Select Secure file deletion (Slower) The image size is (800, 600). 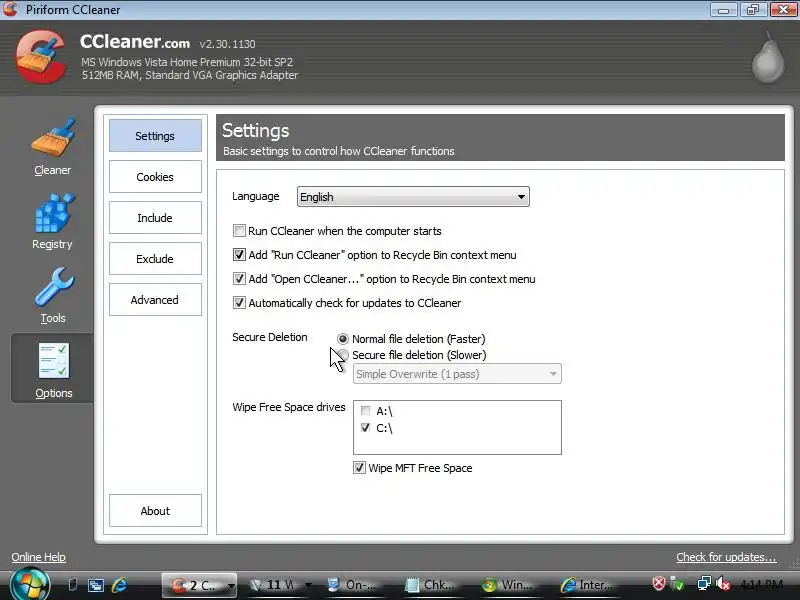(x=343, y=355)
